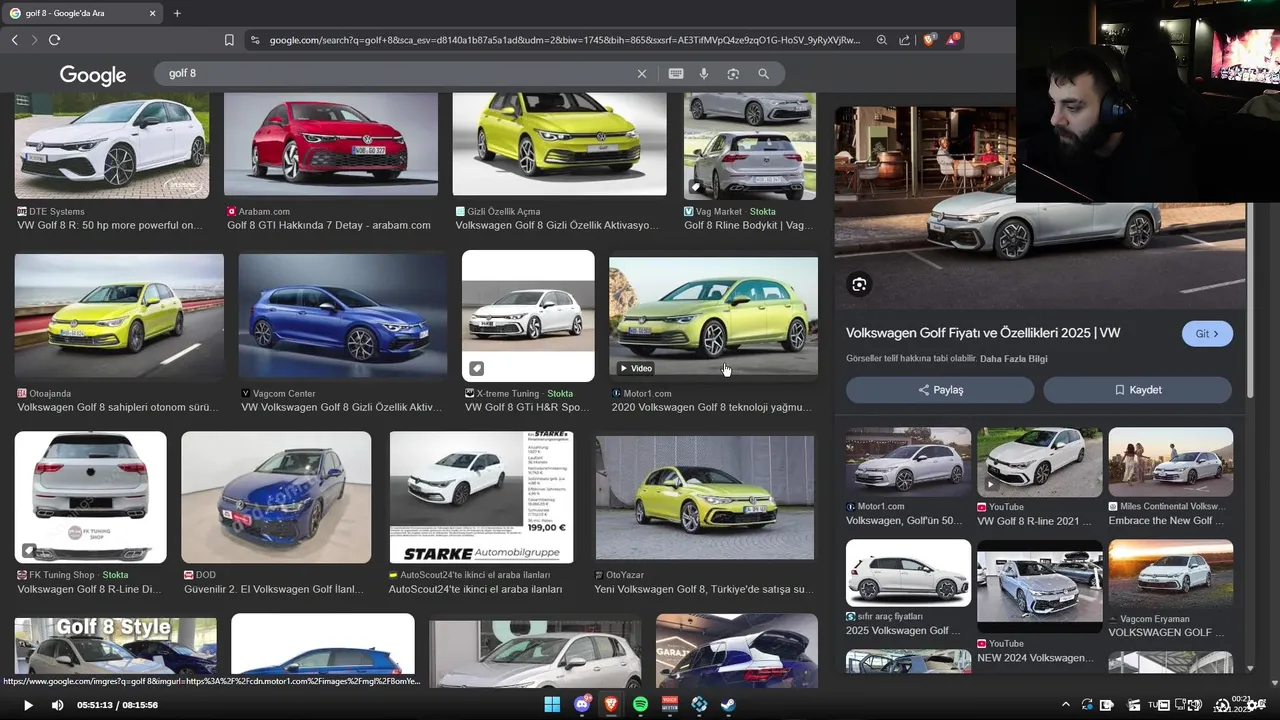Open the Volkswagen Golf Fiyatı ve Özellikleri title
The height and width of the screenshot is (720, 1280).
click(983, 333)
